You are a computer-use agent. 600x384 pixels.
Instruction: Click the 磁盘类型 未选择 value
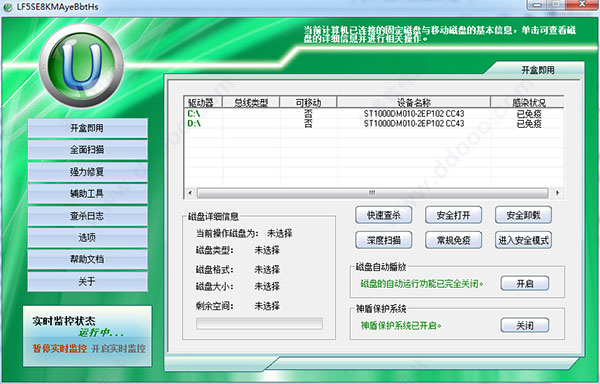click(x=267, y=250)
